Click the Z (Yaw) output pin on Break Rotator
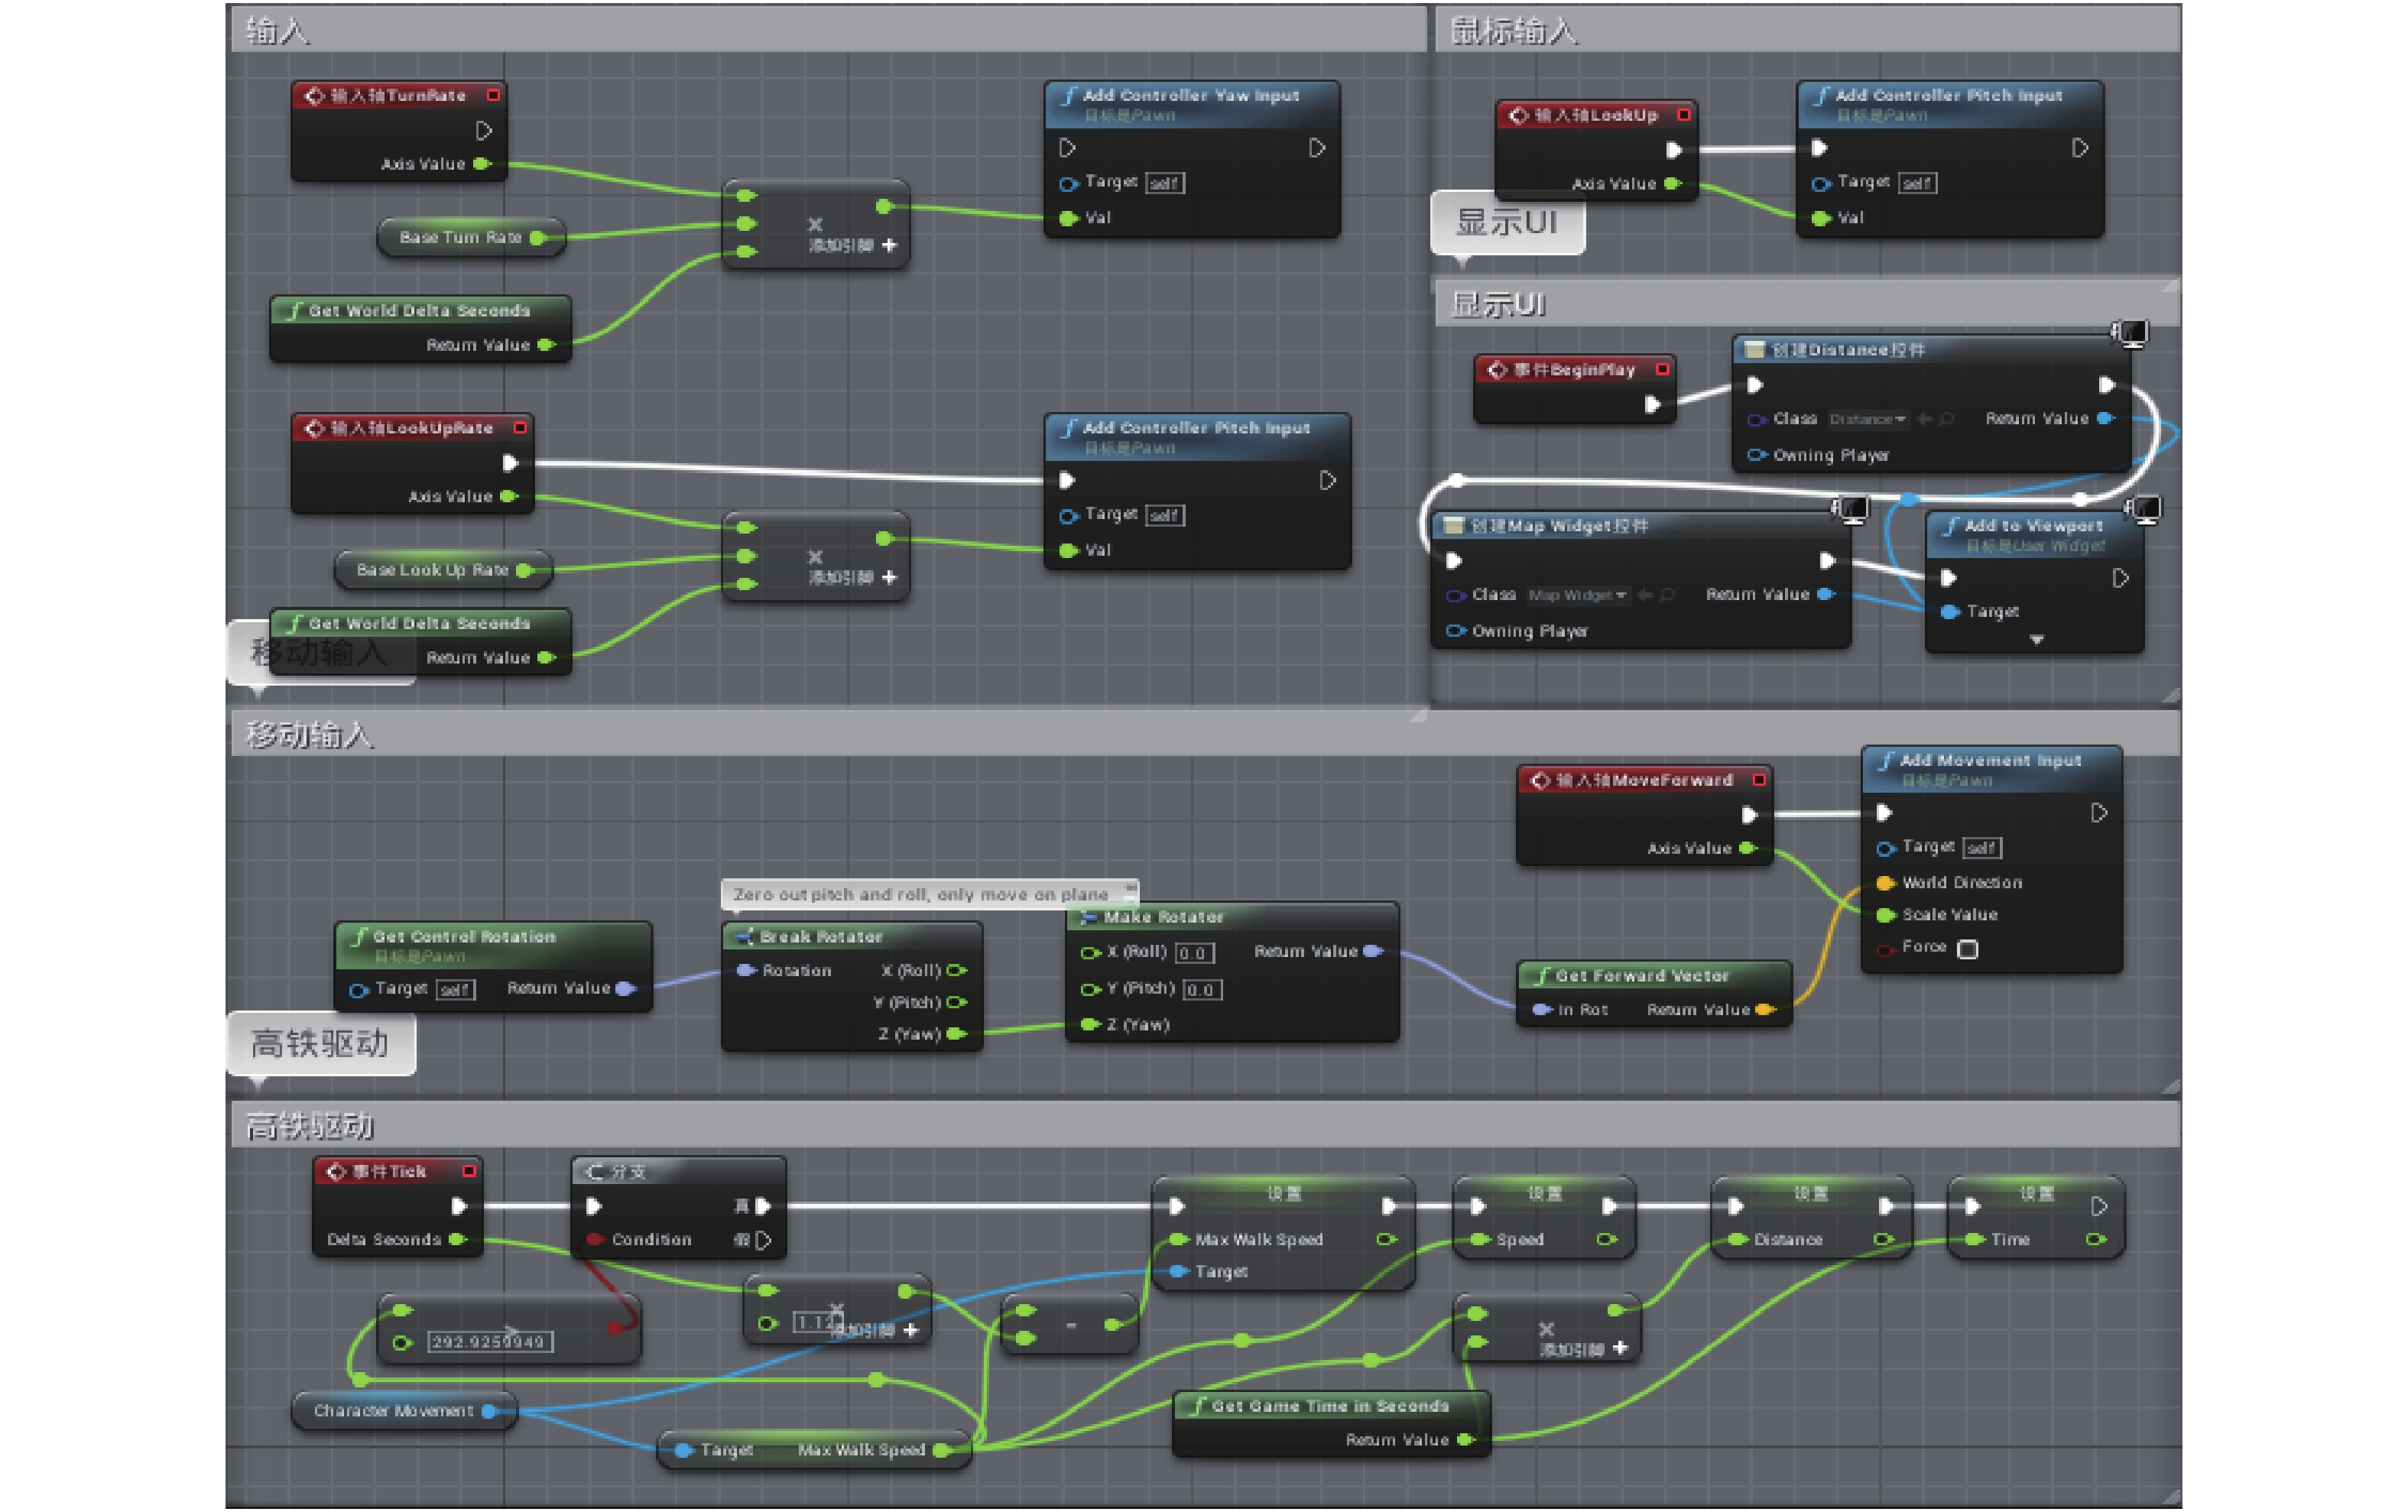Image resolution: width=2408 pixels, height=1512 pixels. click(x=957, y=1034)
